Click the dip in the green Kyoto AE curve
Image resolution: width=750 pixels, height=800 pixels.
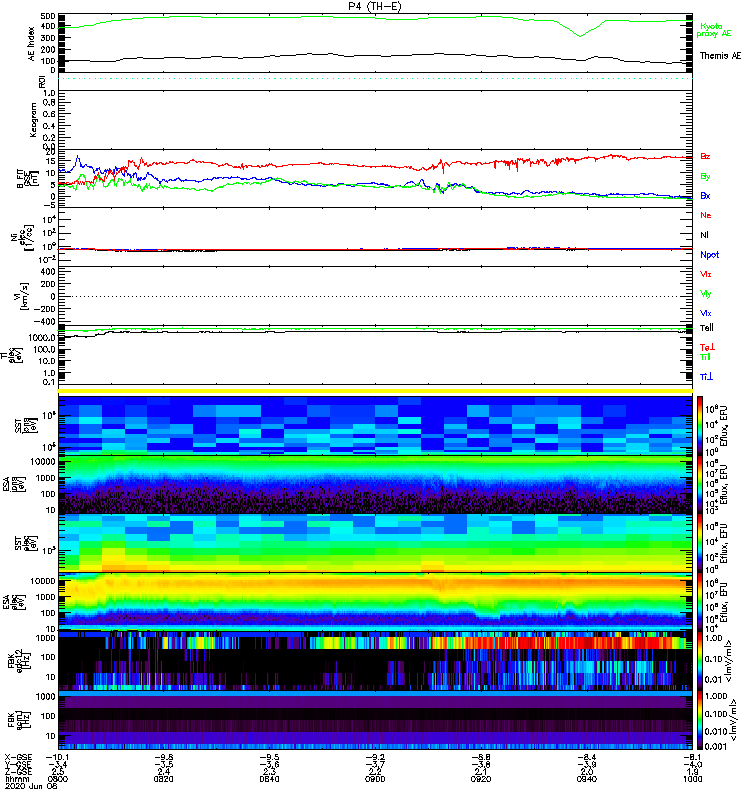pyautogui.click(x=580, y=36)
